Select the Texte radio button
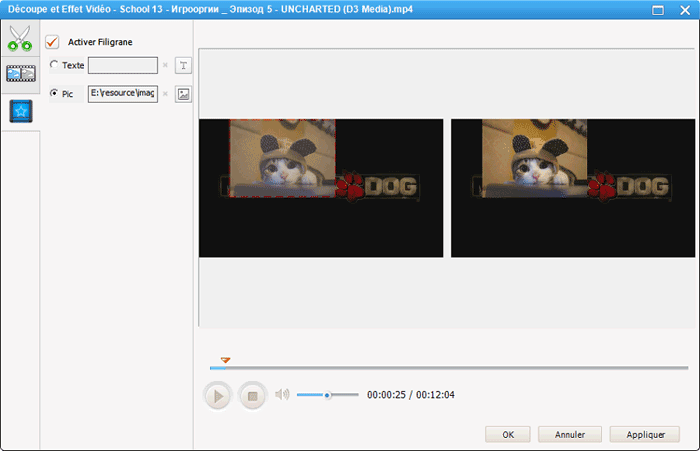Image resolution: width=700 pixels, height=451 pixels. tap(54, 65)
